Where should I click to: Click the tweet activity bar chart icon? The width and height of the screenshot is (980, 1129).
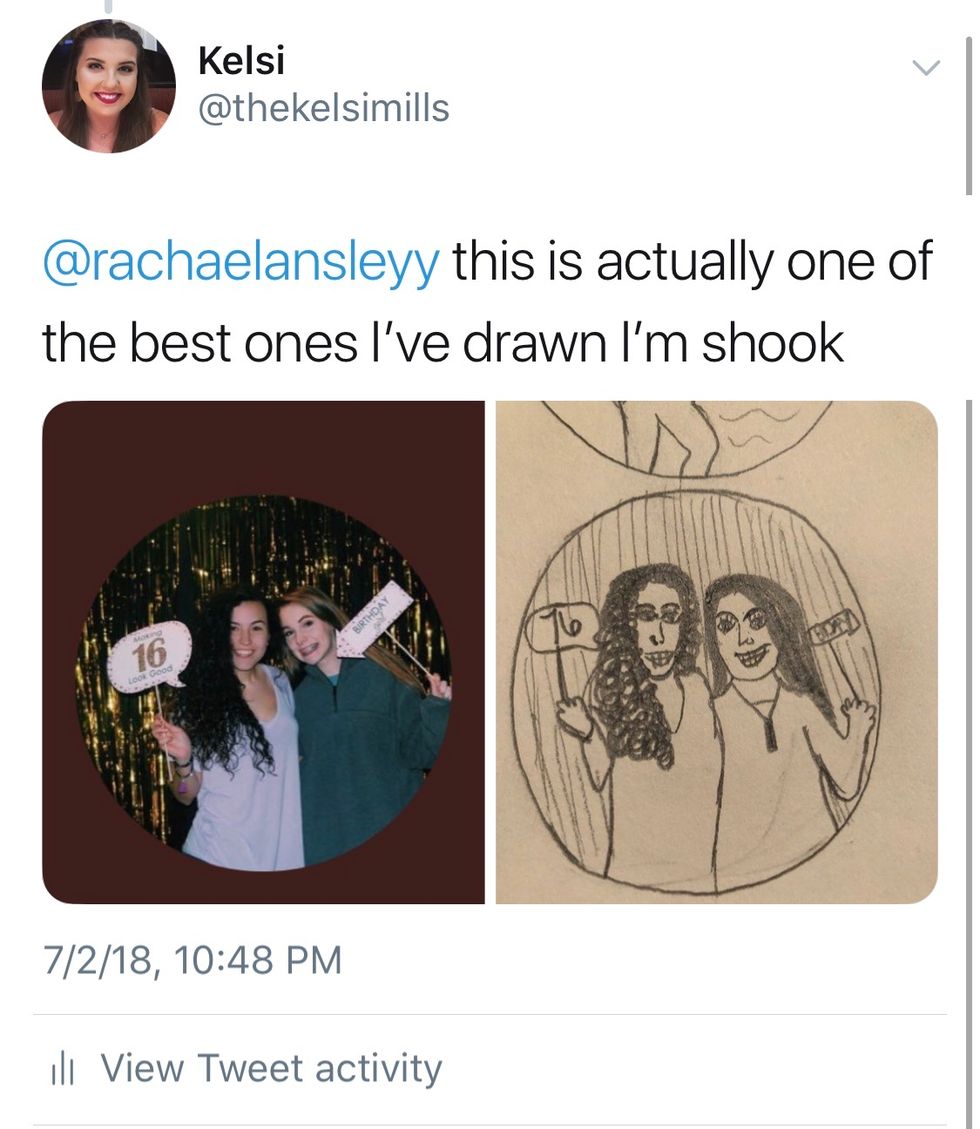pos(62,1069)
